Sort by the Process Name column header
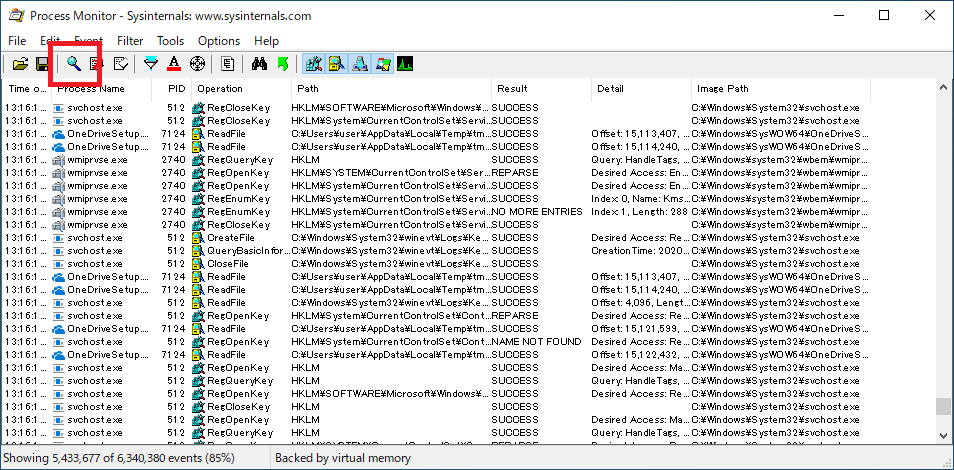The image size is (954, 470). pyautogui.click(x=100, y=89)
